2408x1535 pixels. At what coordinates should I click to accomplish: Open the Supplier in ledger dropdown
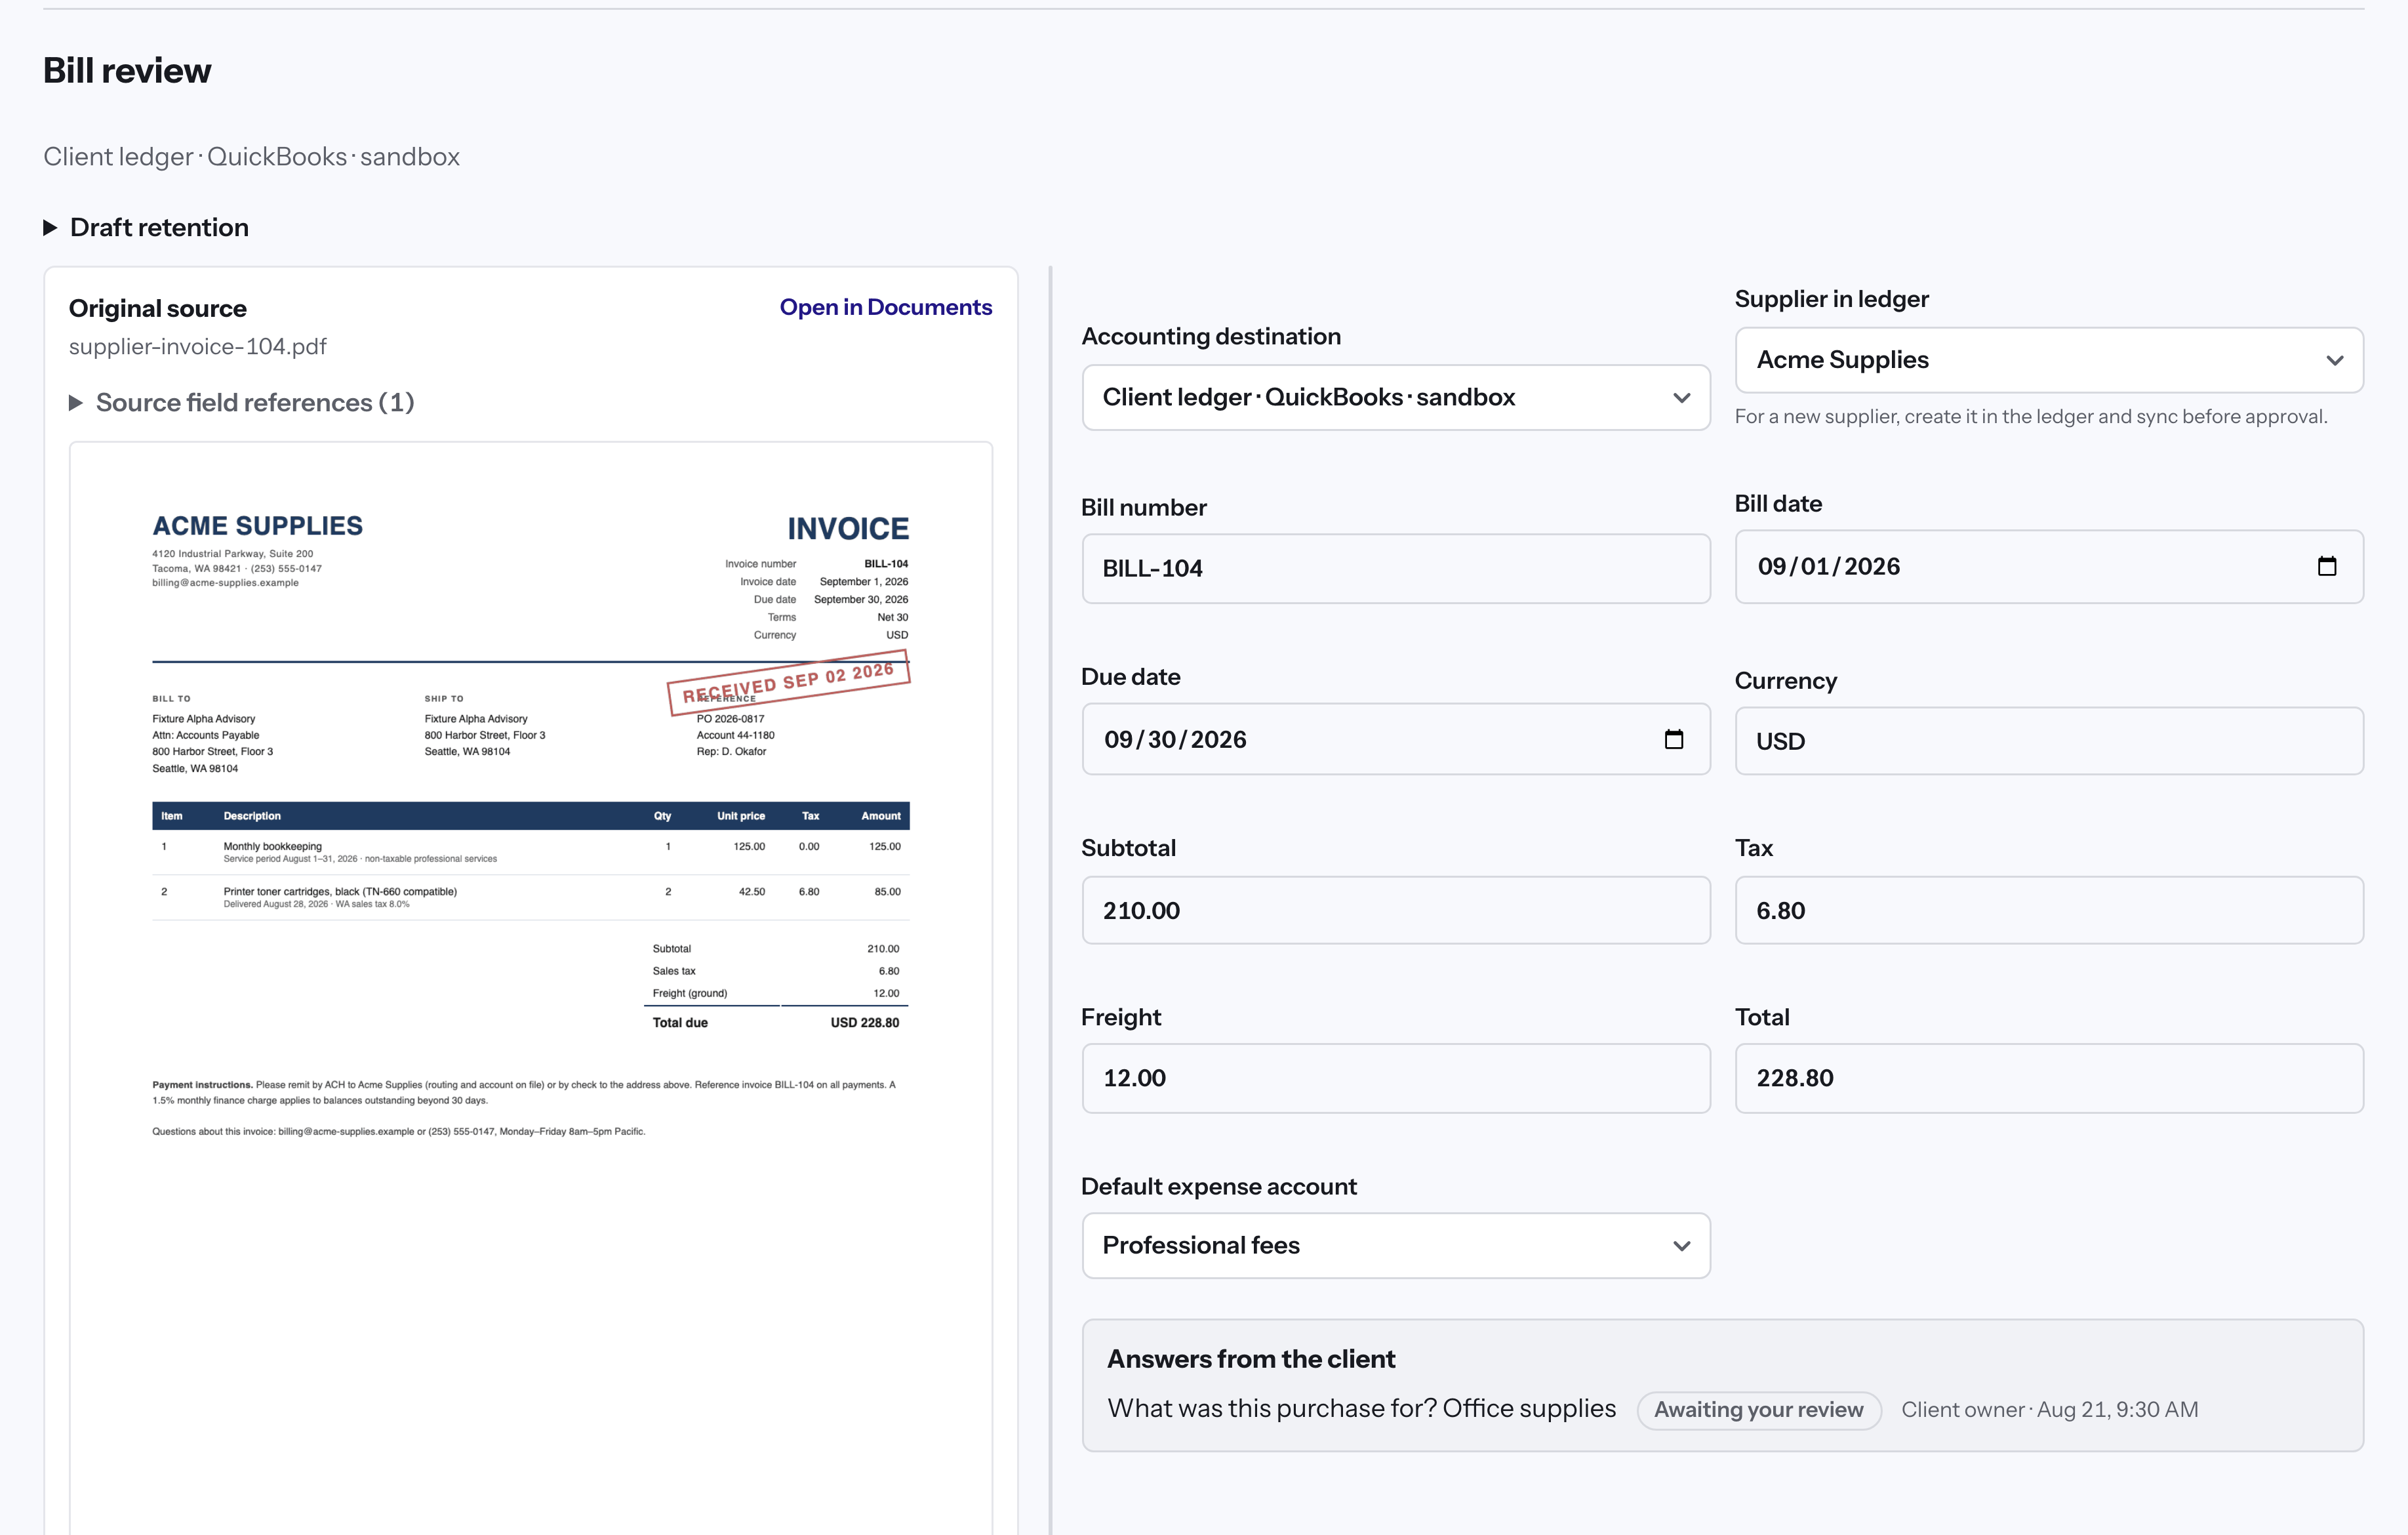(x=2048, y=360)
